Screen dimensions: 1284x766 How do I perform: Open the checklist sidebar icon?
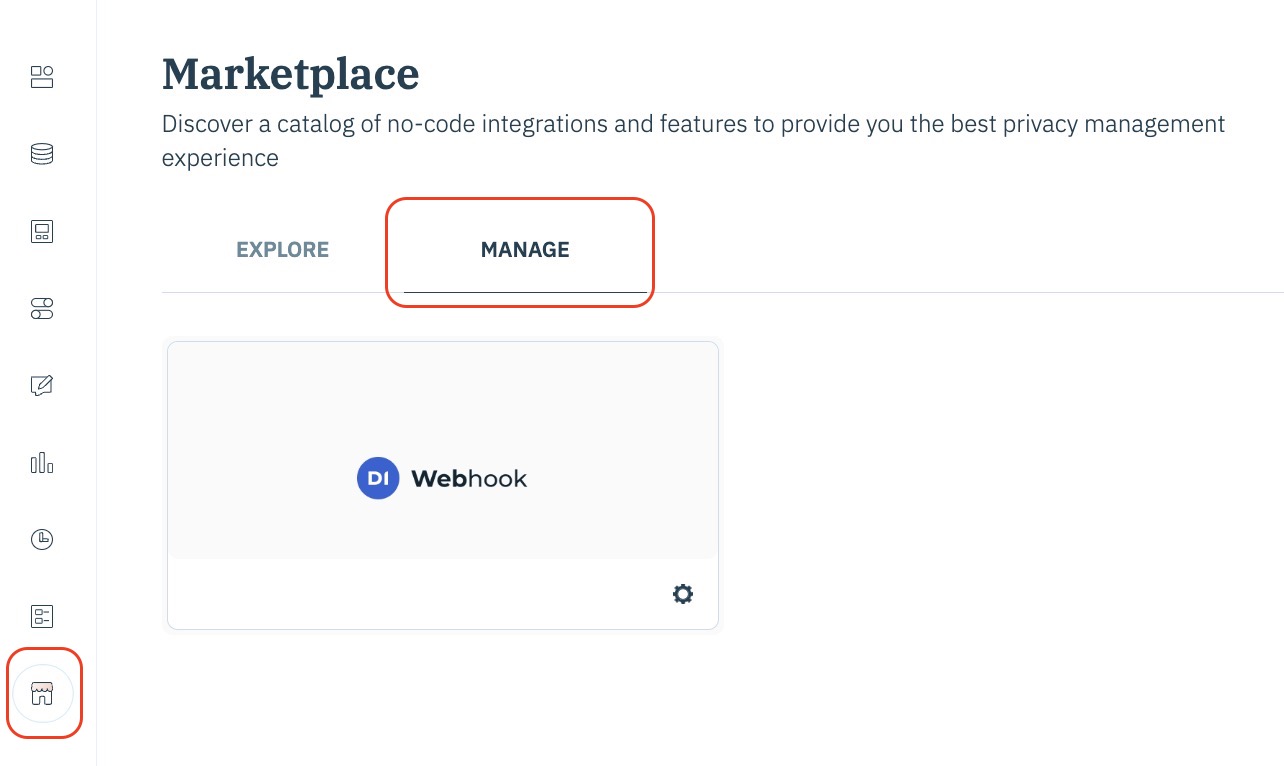click(42, 616)
